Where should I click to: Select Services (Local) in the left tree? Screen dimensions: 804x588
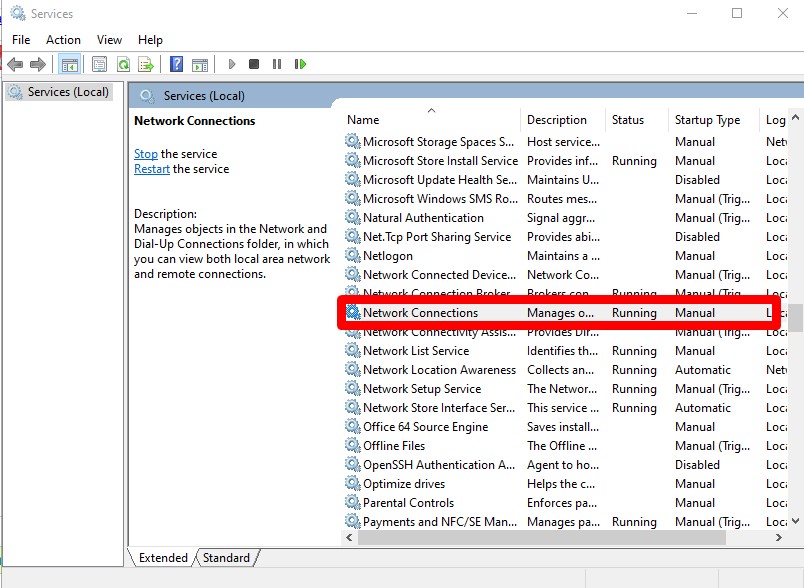click(x=70, y=90)
